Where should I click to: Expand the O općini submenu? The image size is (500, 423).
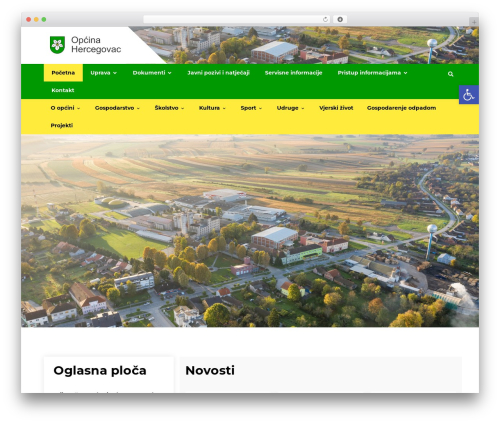[x=65, y=108]
